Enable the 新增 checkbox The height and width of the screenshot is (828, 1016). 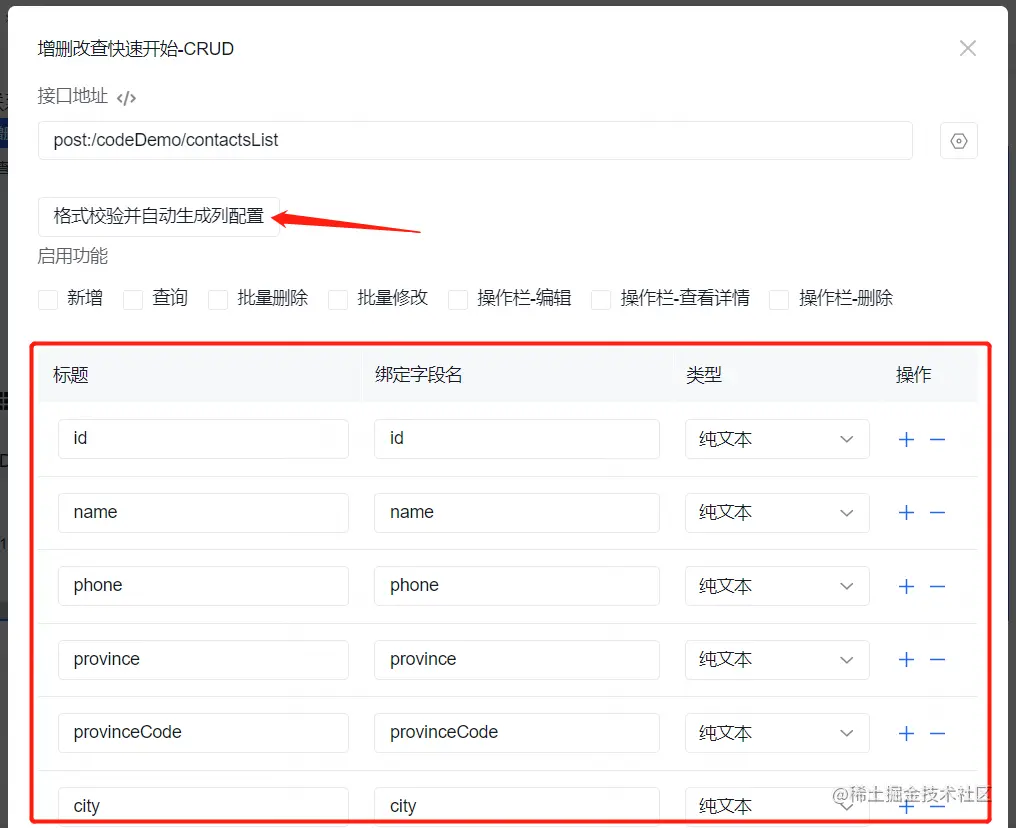[x=46, y=298]
